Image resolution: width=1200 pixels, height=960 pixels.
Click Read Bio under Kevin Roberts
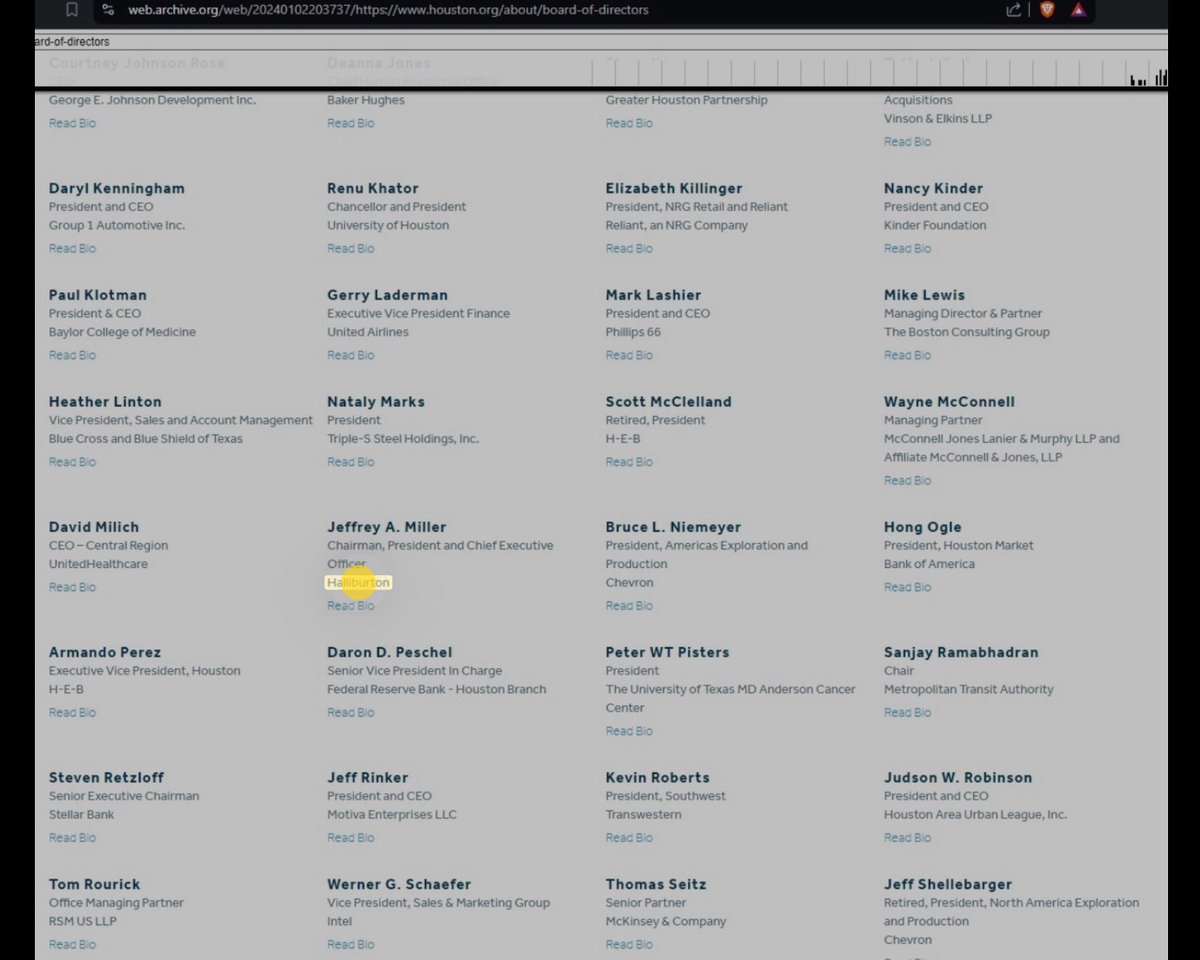(x=629, y=838)
